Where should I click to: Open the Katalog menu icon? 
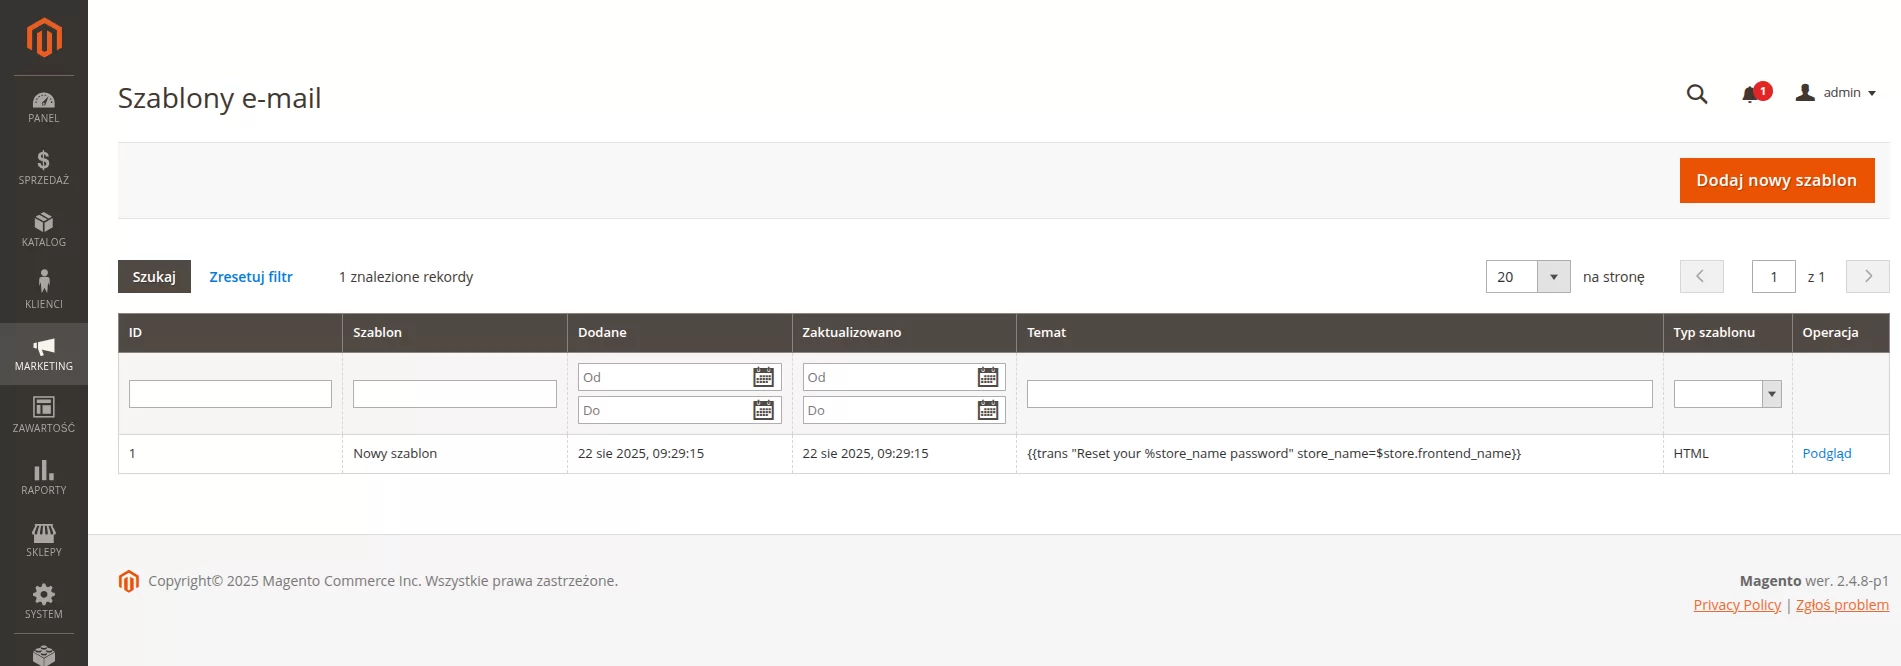point(44,230)
